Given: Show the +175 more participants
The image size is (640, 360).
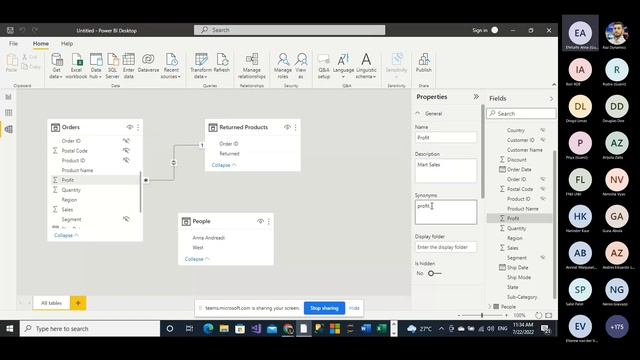Looking at the screenshot, I should coord(617,327).
